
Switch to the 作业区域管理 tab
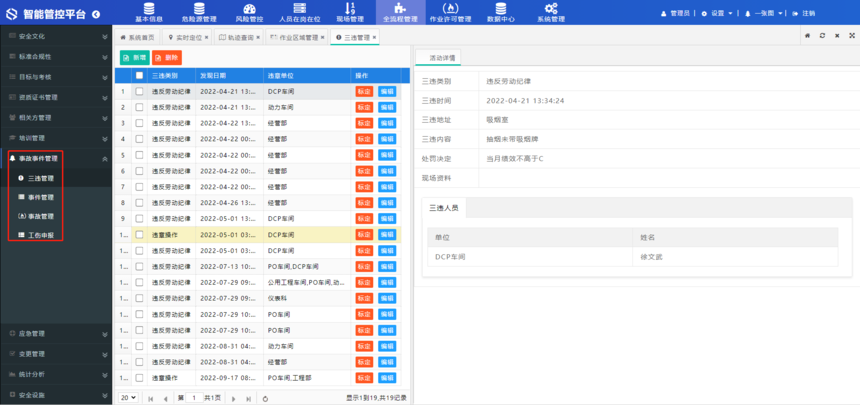[x=296, y=37]
